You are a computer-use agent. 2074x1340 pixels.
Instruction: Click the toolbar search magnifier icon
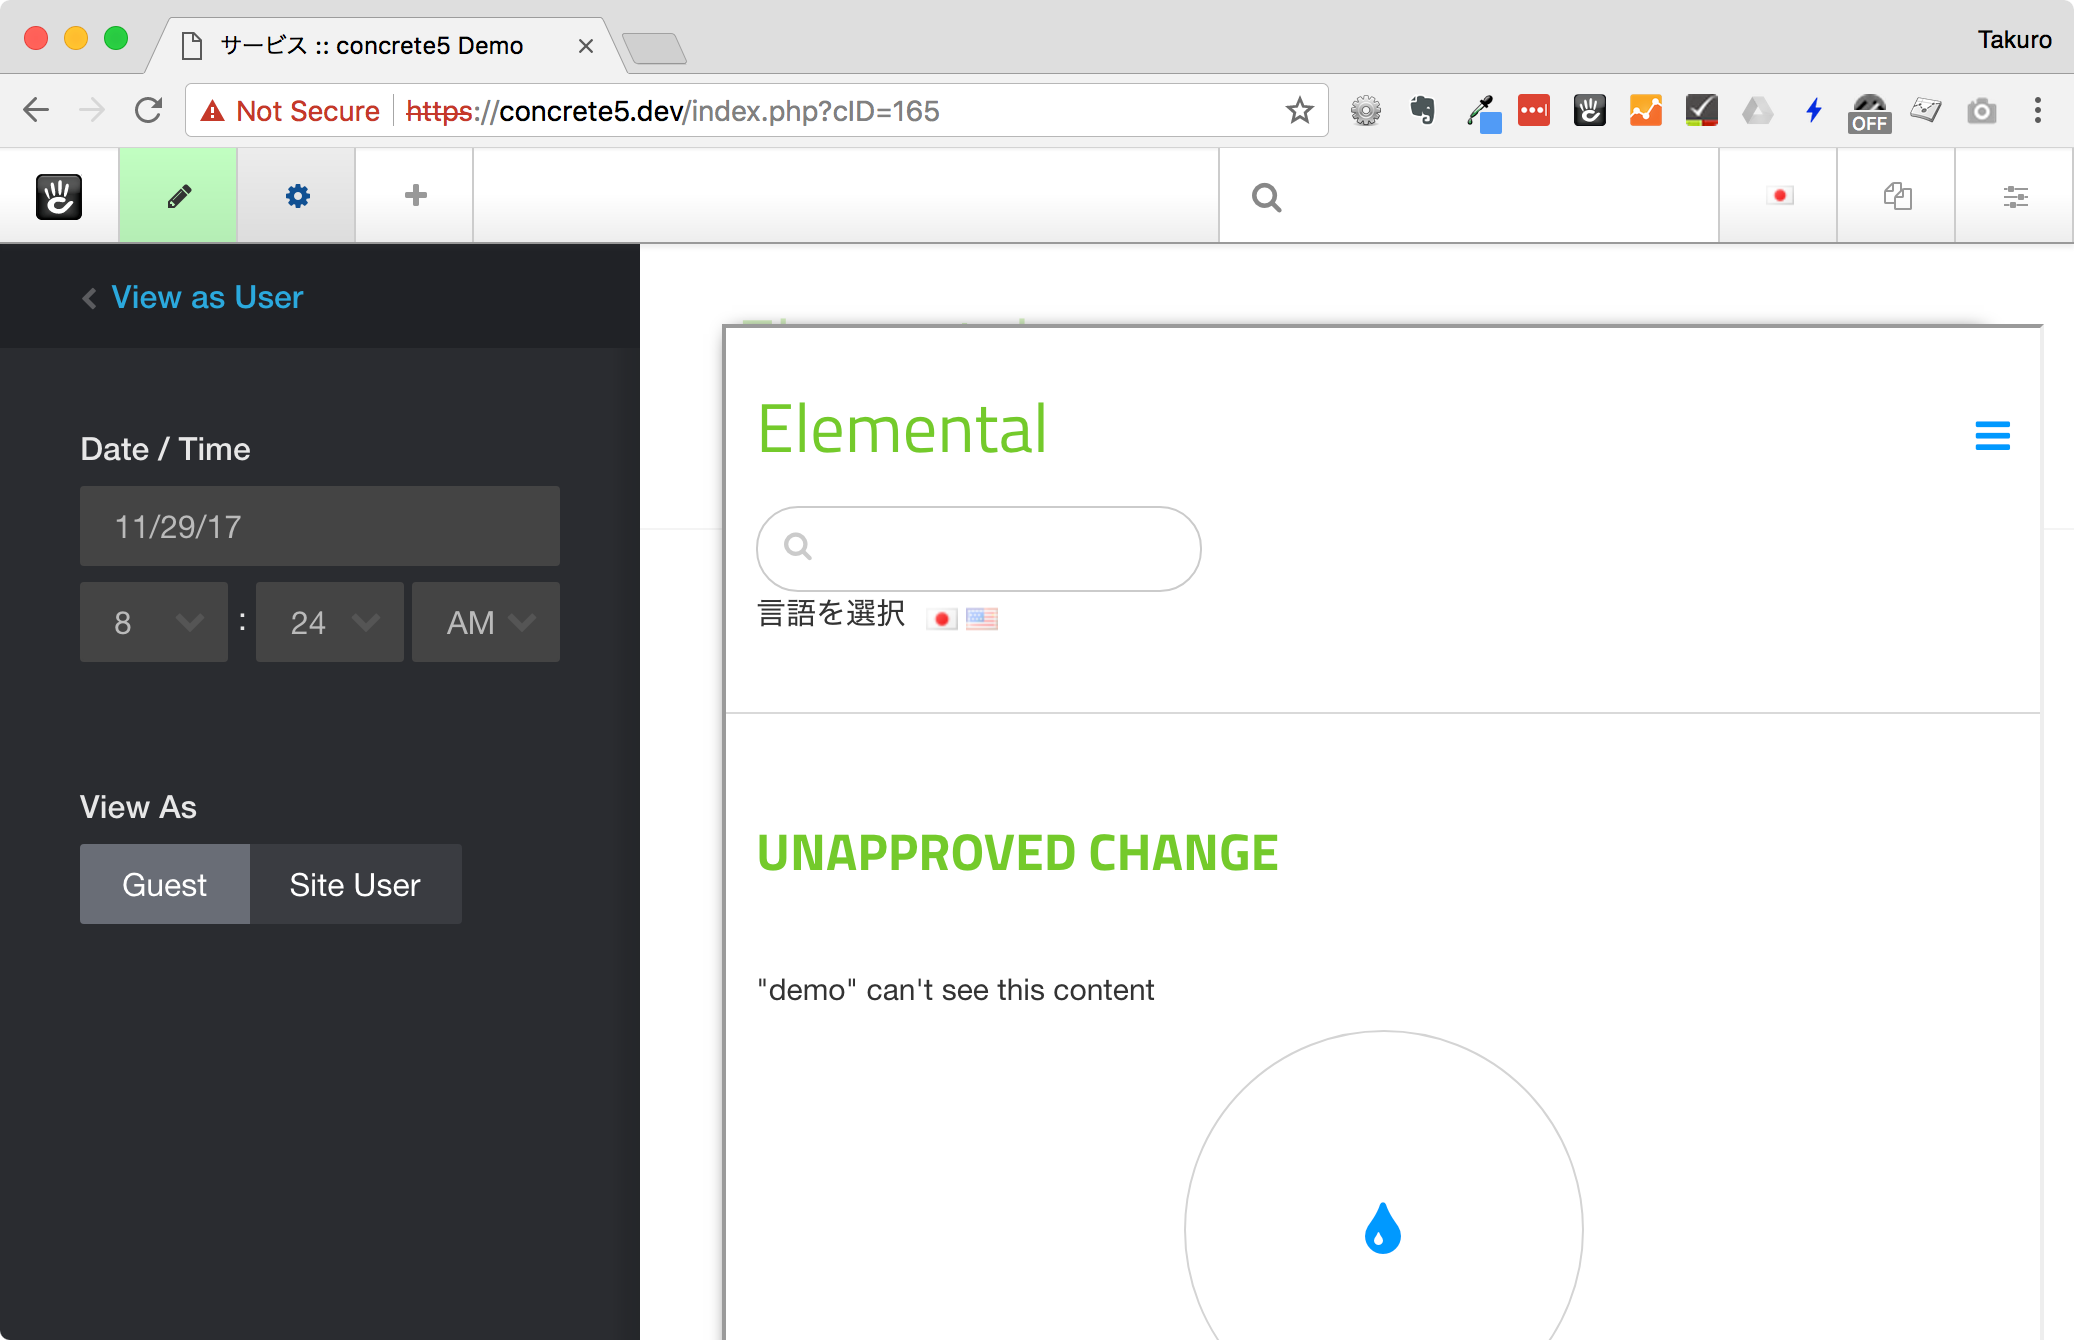(1267, 196)
